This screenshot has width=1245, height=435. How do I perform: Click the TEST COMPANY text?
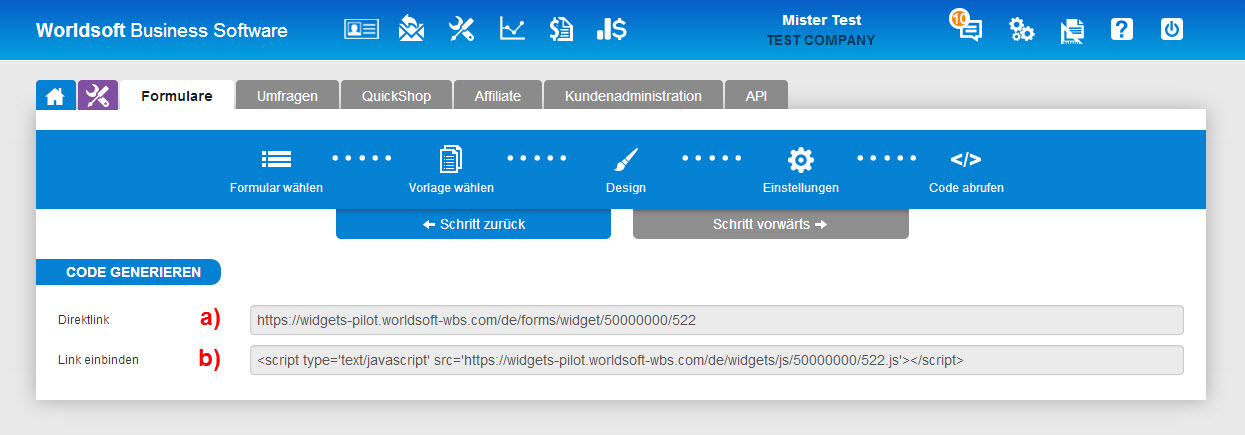click(x=821, y=41)
